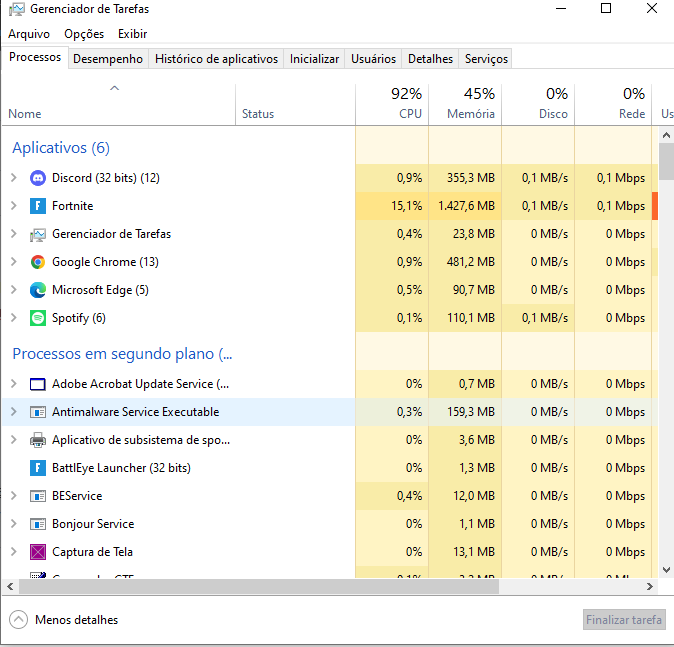Viewport: 674px width, 647px height.
Task: Click the Adobe Acrobat Update Service icon
Action: tap(38, 384)
